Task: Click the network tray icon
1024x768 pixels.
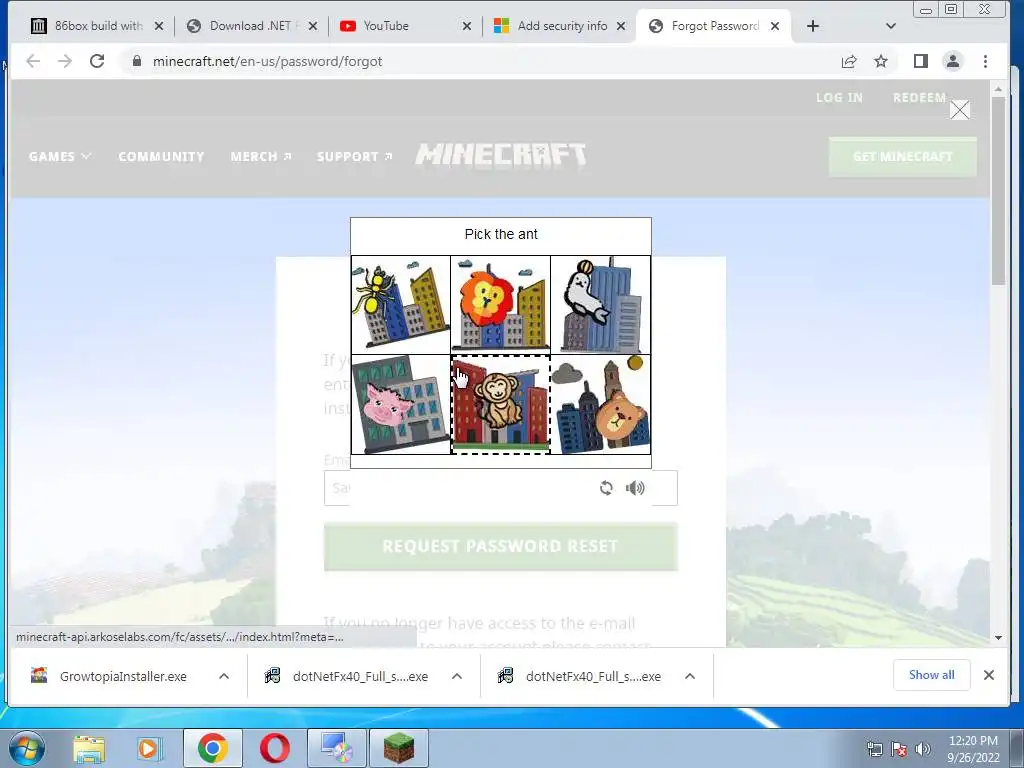Action: [875, 749]
